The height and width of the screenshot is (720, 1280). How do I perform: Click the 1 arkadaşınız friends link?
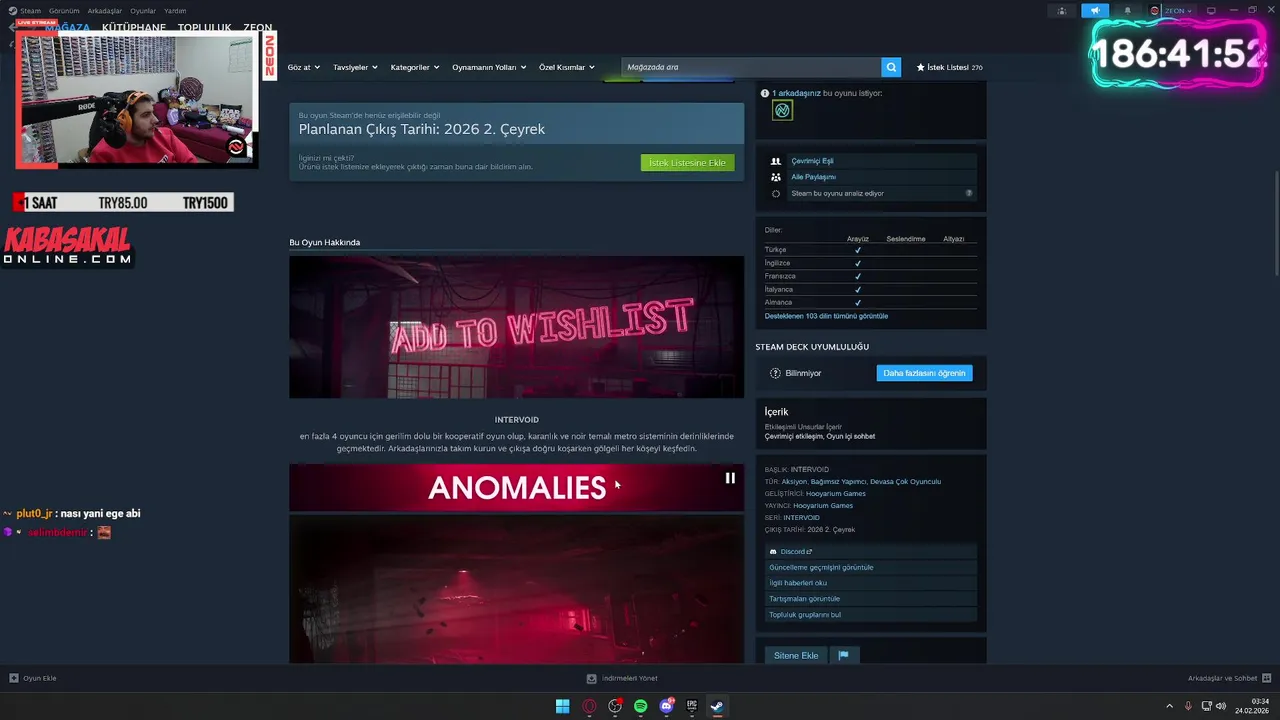[x=796, y=93]
